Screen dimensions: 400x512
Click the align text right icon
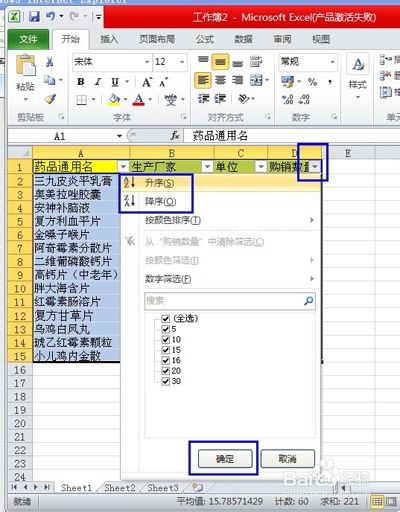click(237, 80)
